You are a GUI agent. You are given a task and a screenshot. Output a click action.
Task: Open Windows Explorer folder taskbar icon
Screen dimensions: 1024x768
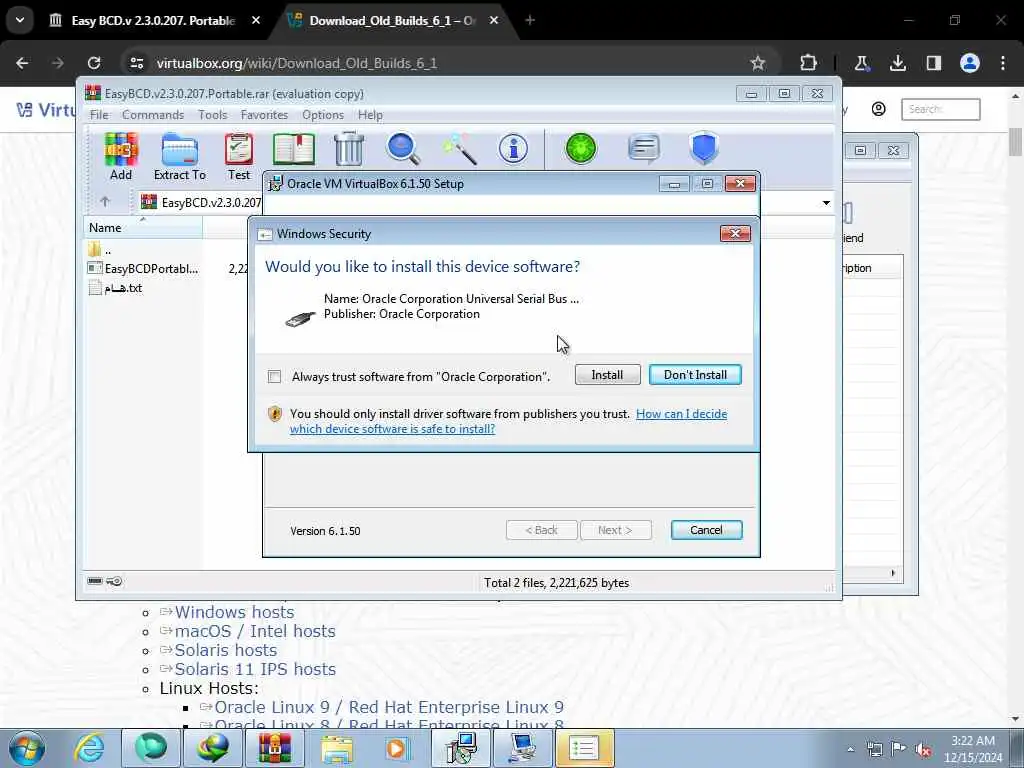click(336, 748)
